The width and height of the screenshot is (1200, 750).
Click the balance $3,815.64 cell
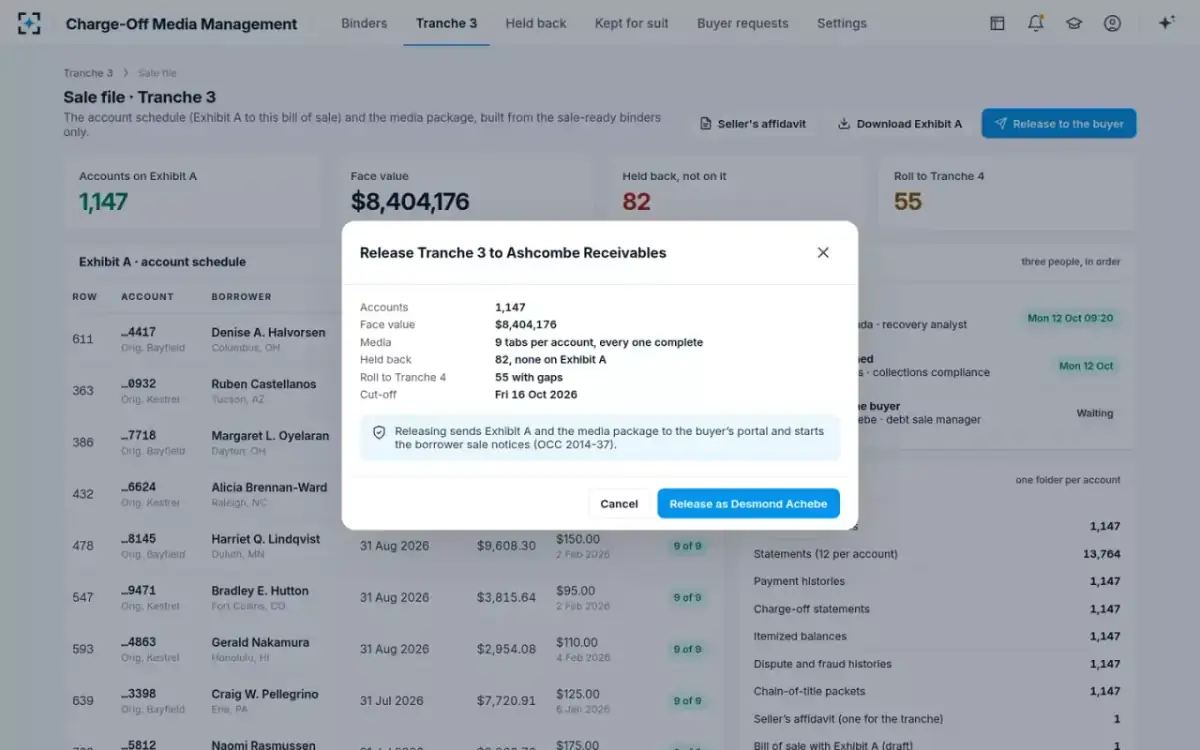pos(506,598)
